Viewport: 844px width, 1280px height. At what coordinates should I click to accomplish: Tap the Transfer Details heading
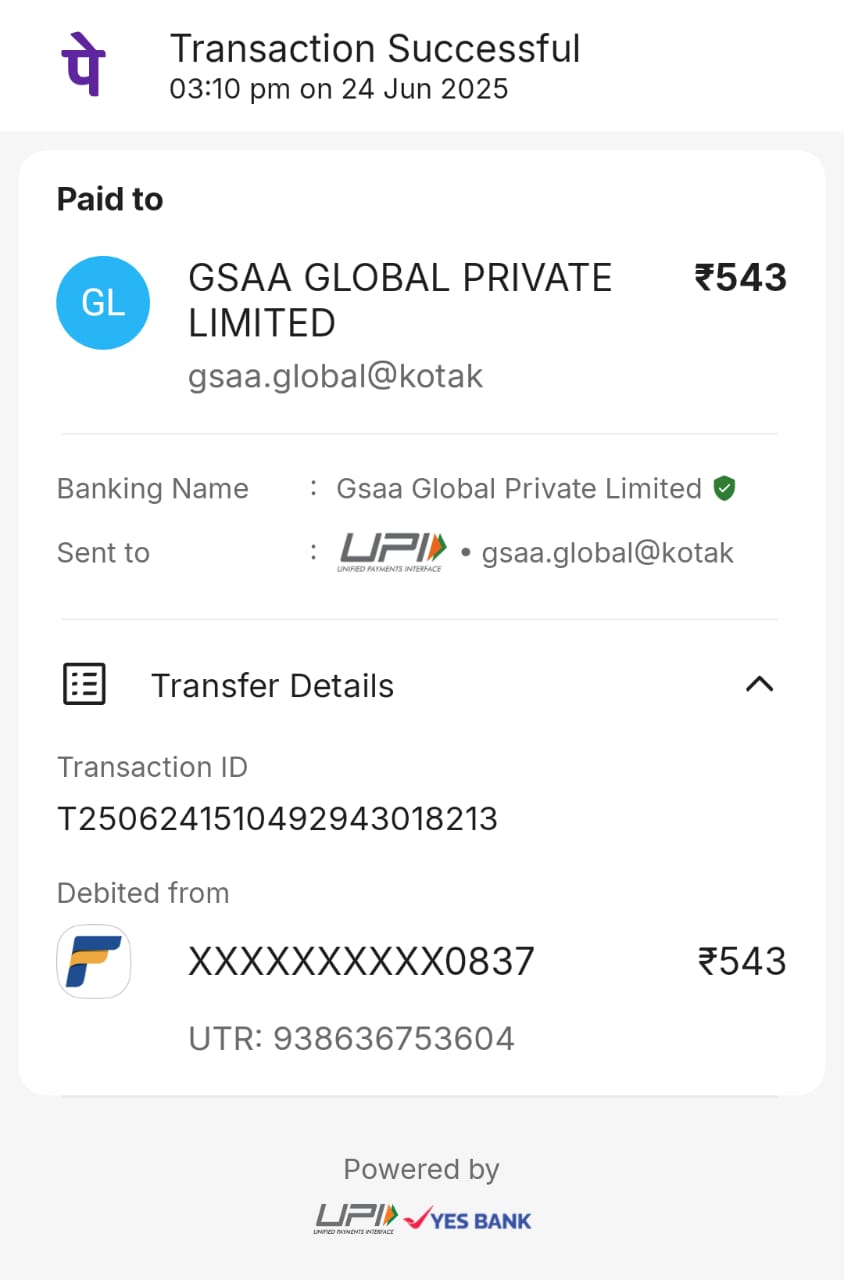pyautogui.click(x=272, y=686)
